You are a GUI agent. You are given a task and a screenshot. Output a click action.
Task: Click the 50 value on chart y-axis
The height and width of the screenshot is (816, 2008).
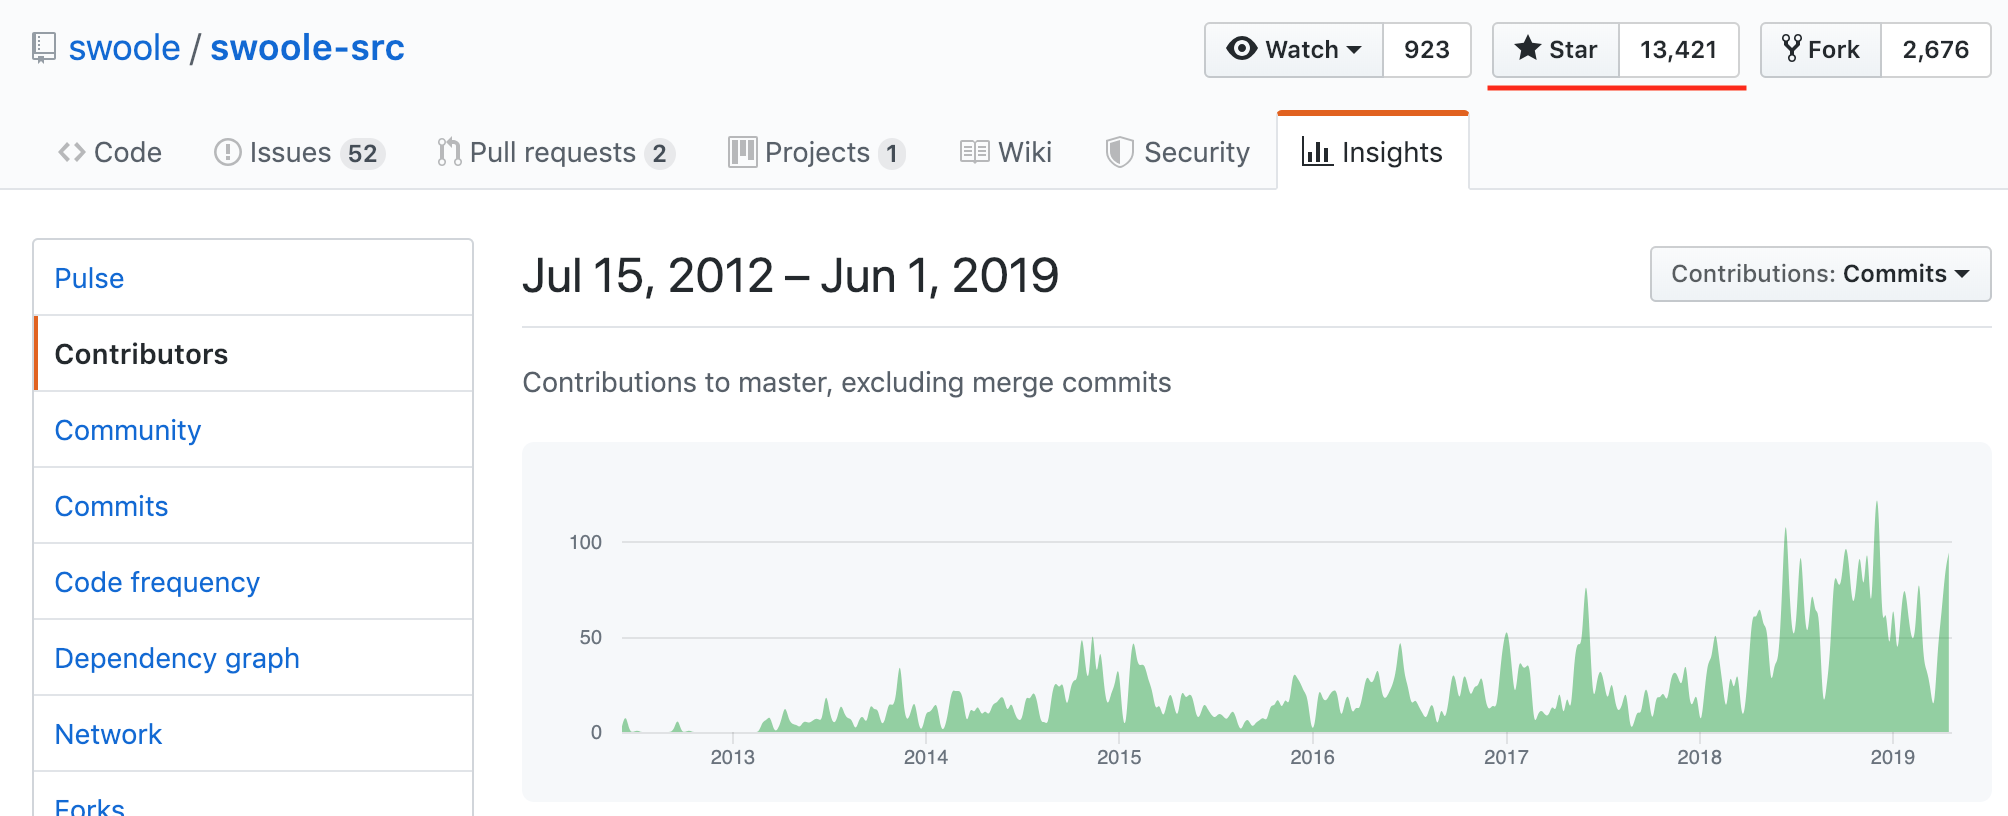[x=590, y=637]
